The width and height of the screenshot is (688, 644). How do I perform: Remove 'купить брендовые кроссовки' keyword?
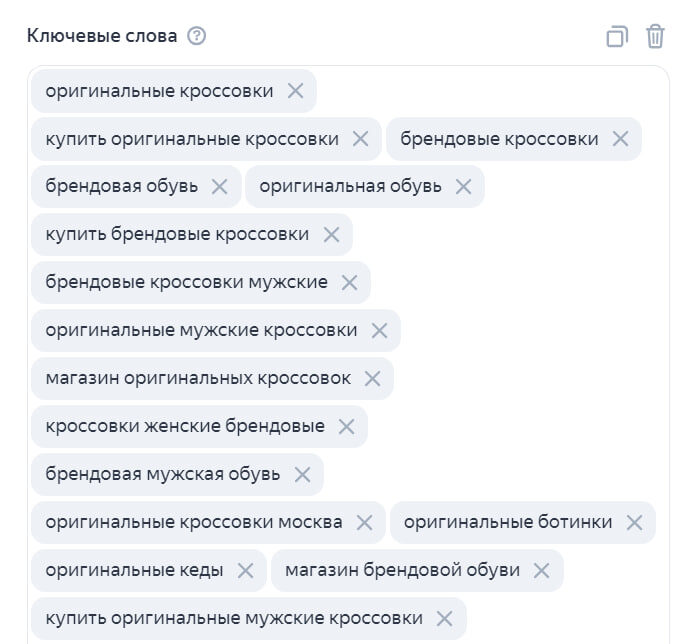point(331,235)
